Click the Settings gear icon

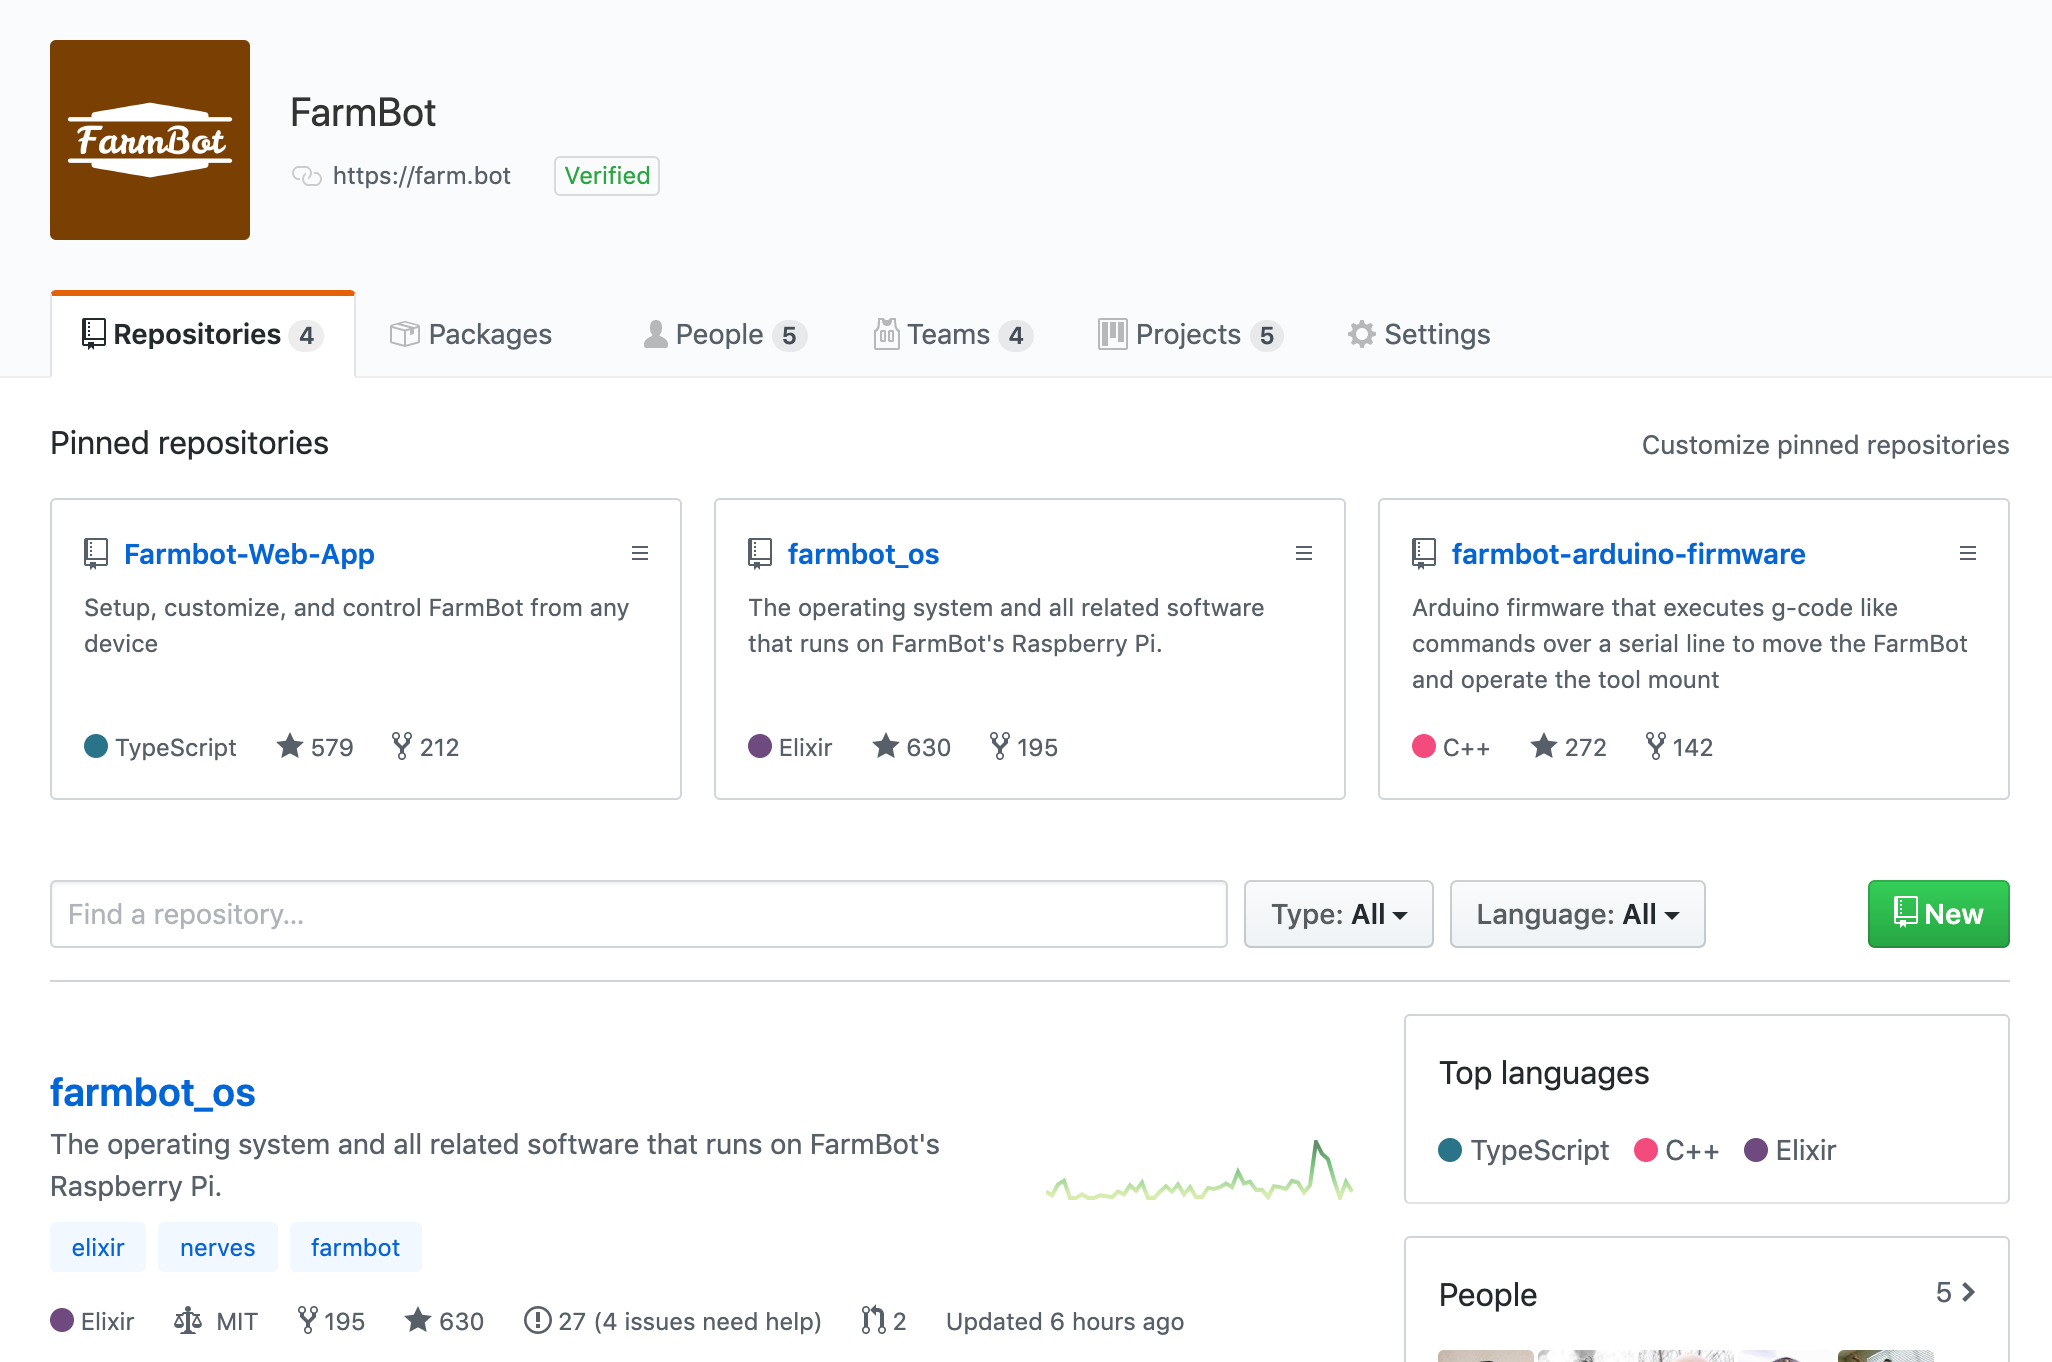tap(1361, 334)
